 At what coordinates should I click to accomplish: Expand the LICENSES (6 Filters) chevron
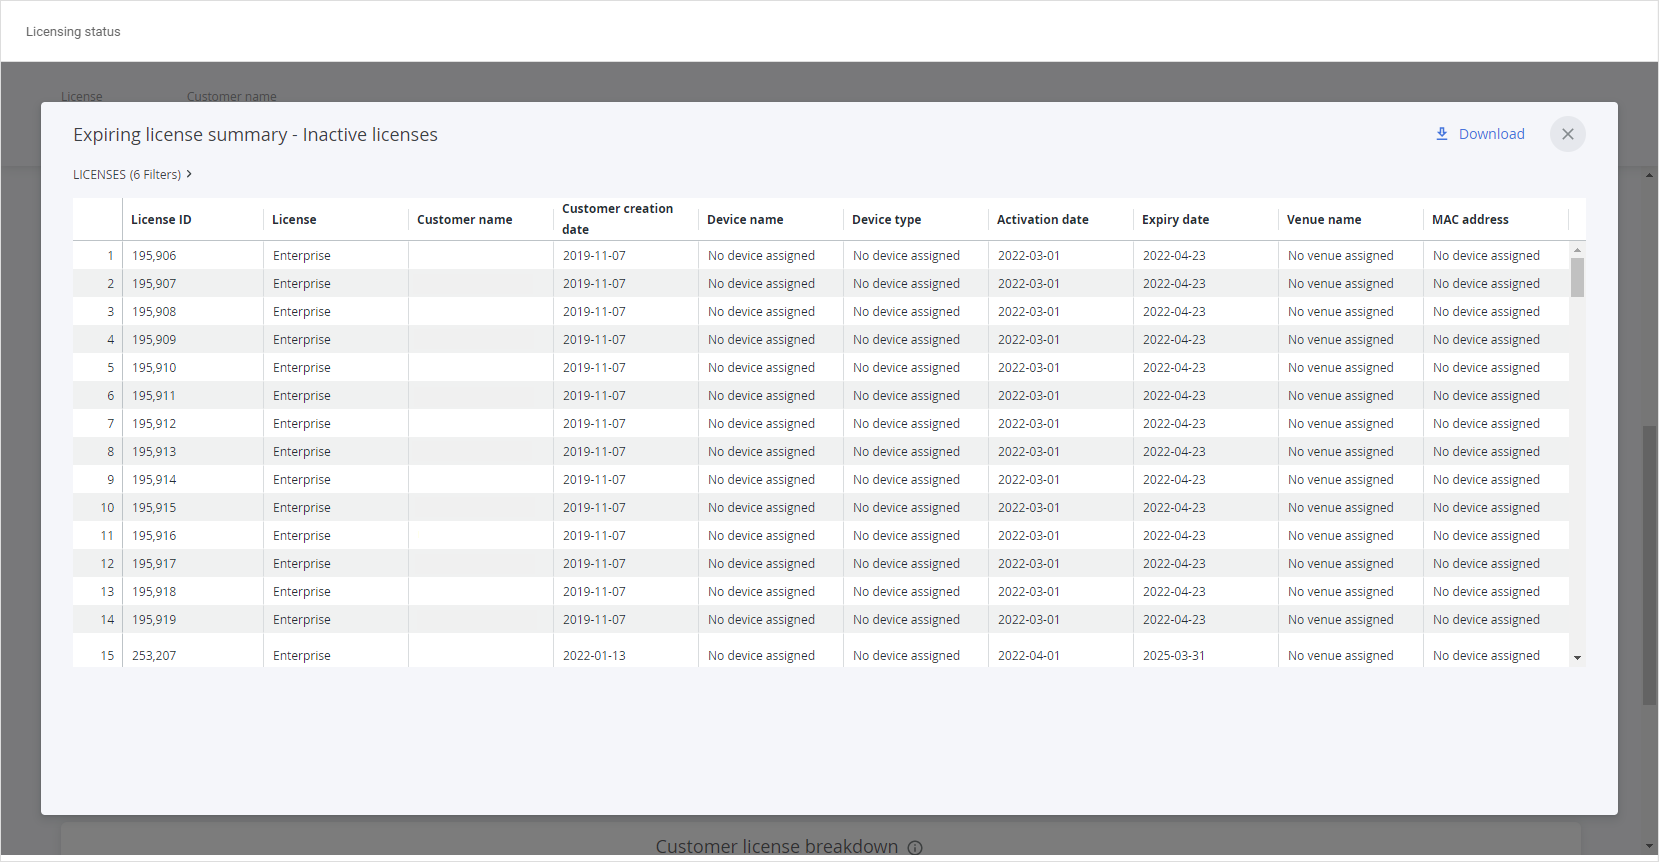point(189,174)
